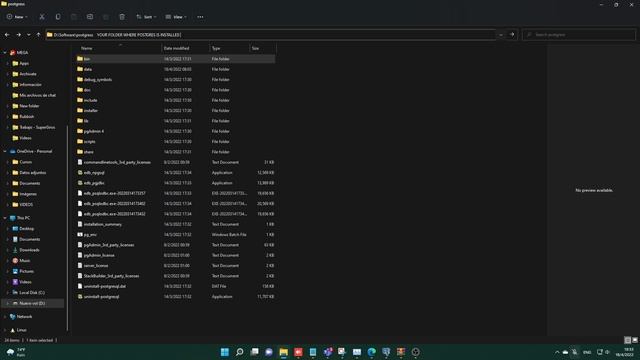Select Music under This PC

tap(24, 260)
